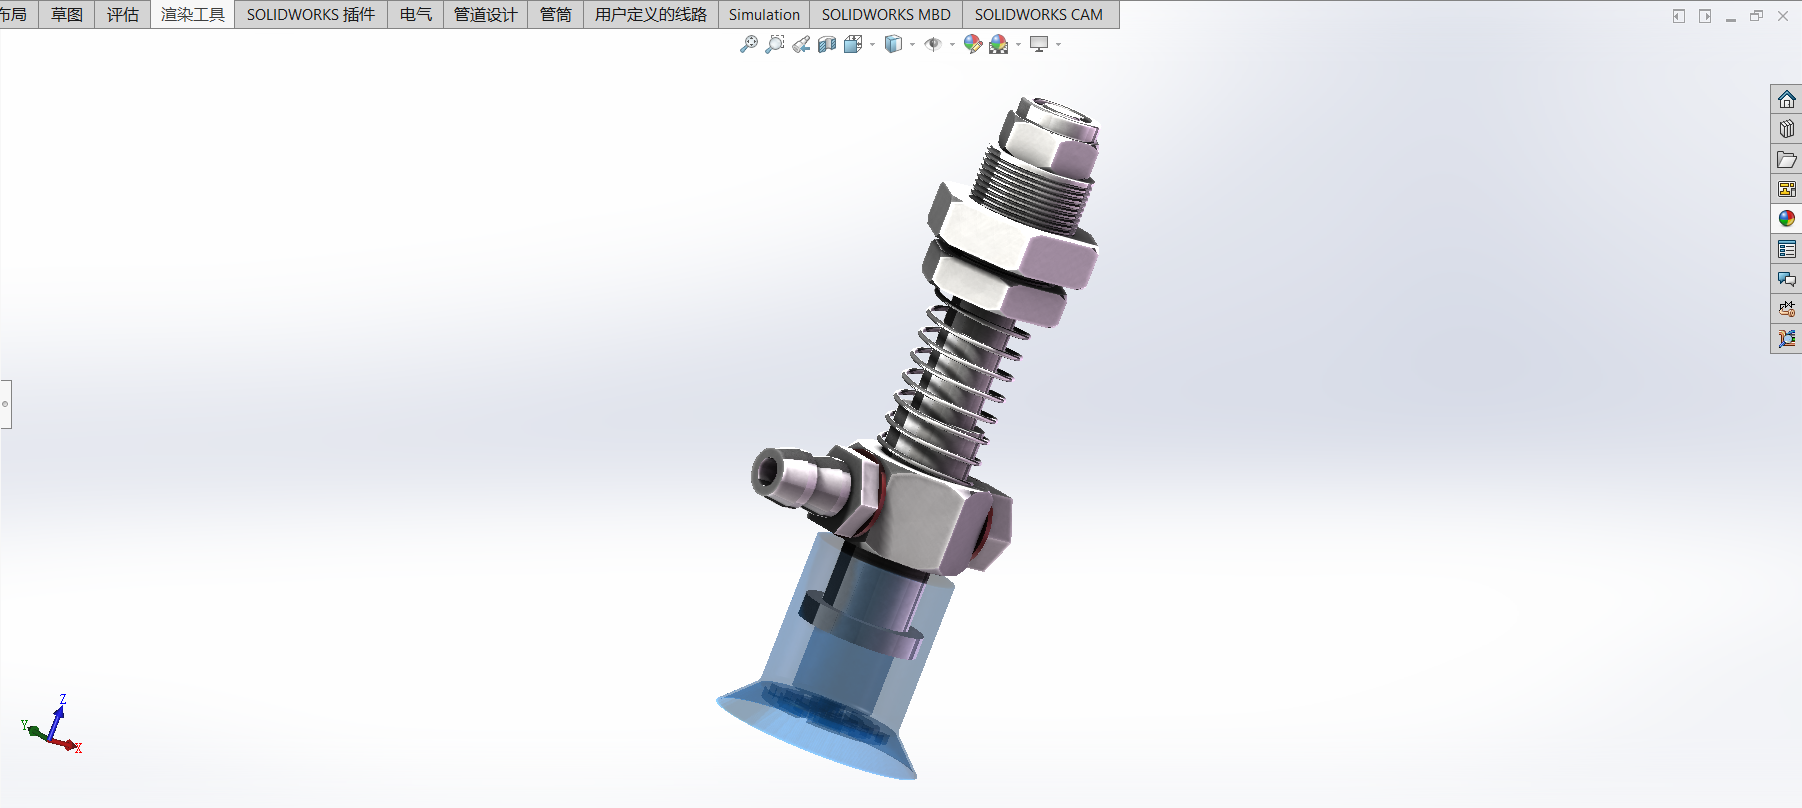
Task: Expand the left feature panel handle
Action: [x=5, y=404]
